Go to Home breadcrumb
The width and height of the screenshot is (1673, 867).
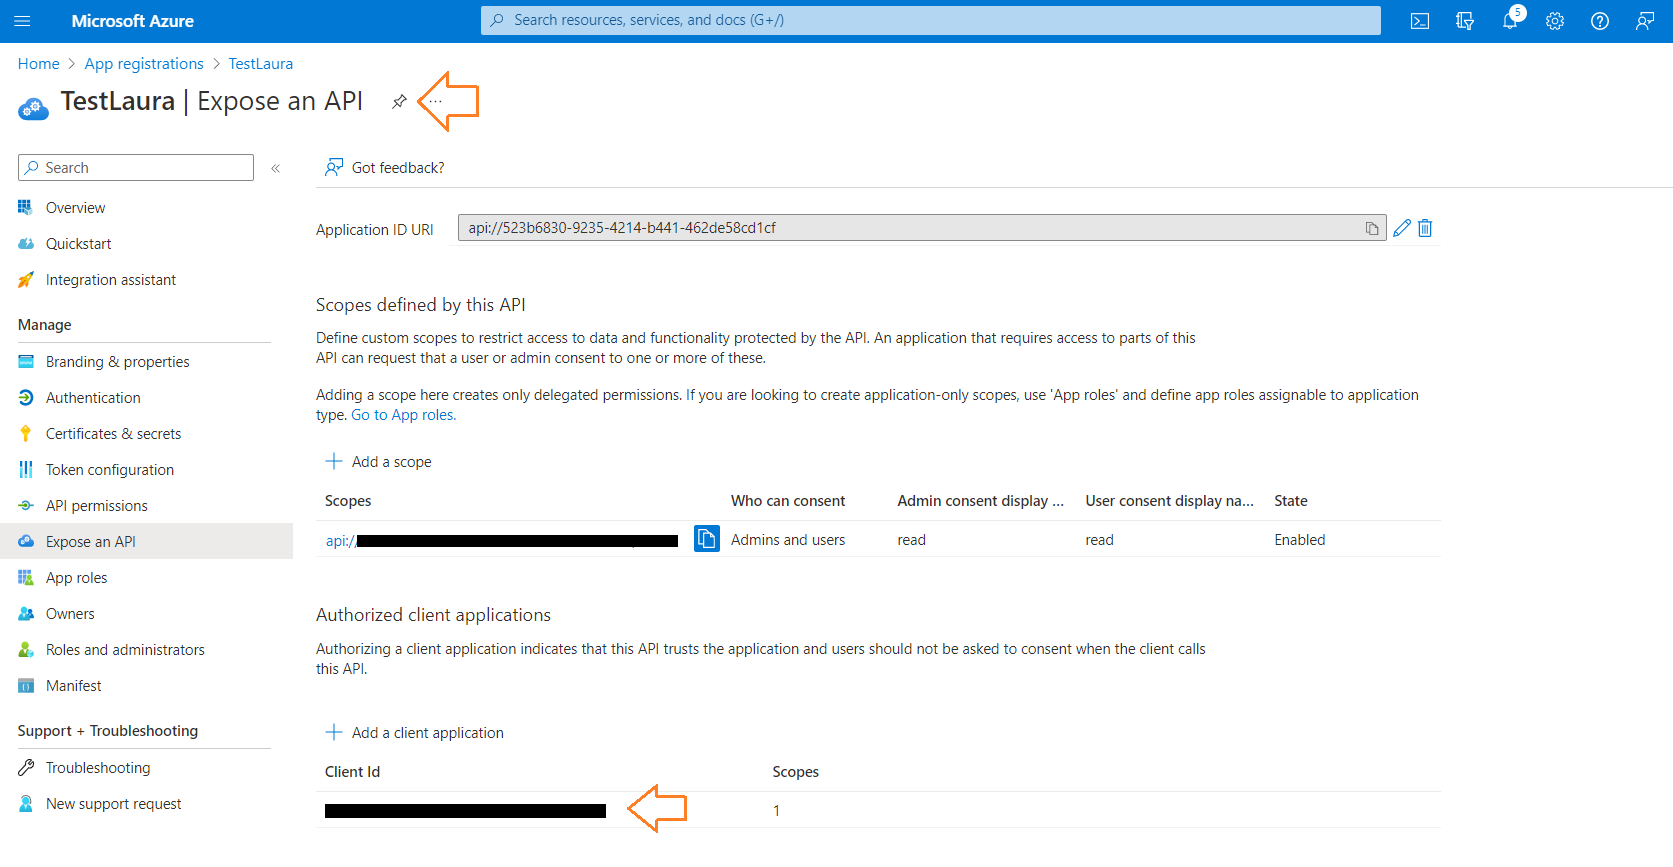coord(39,63)
